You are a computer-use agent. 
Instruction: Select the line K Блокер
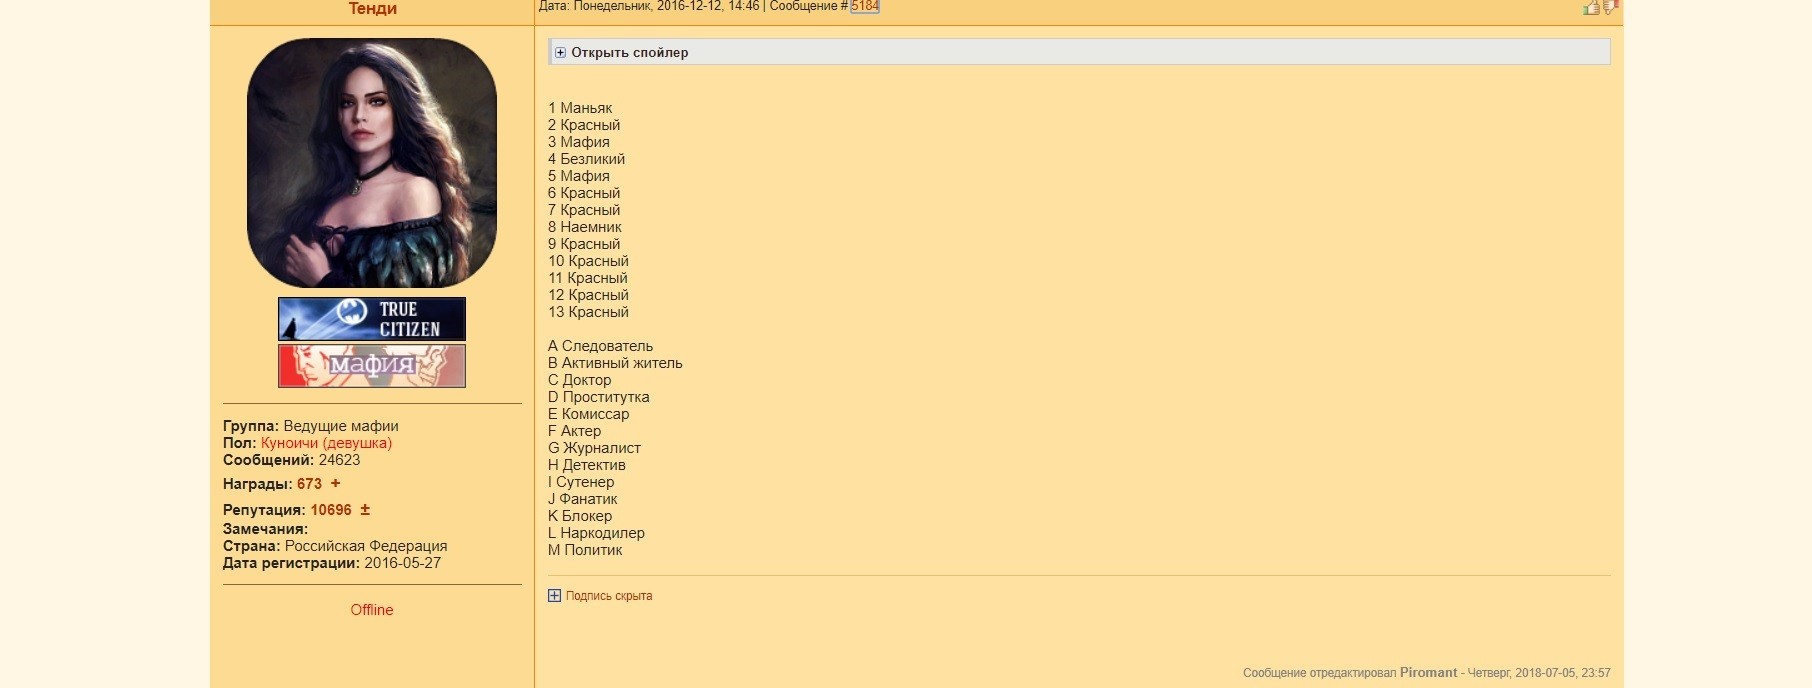pyautogui.click(x=580, y=516)
